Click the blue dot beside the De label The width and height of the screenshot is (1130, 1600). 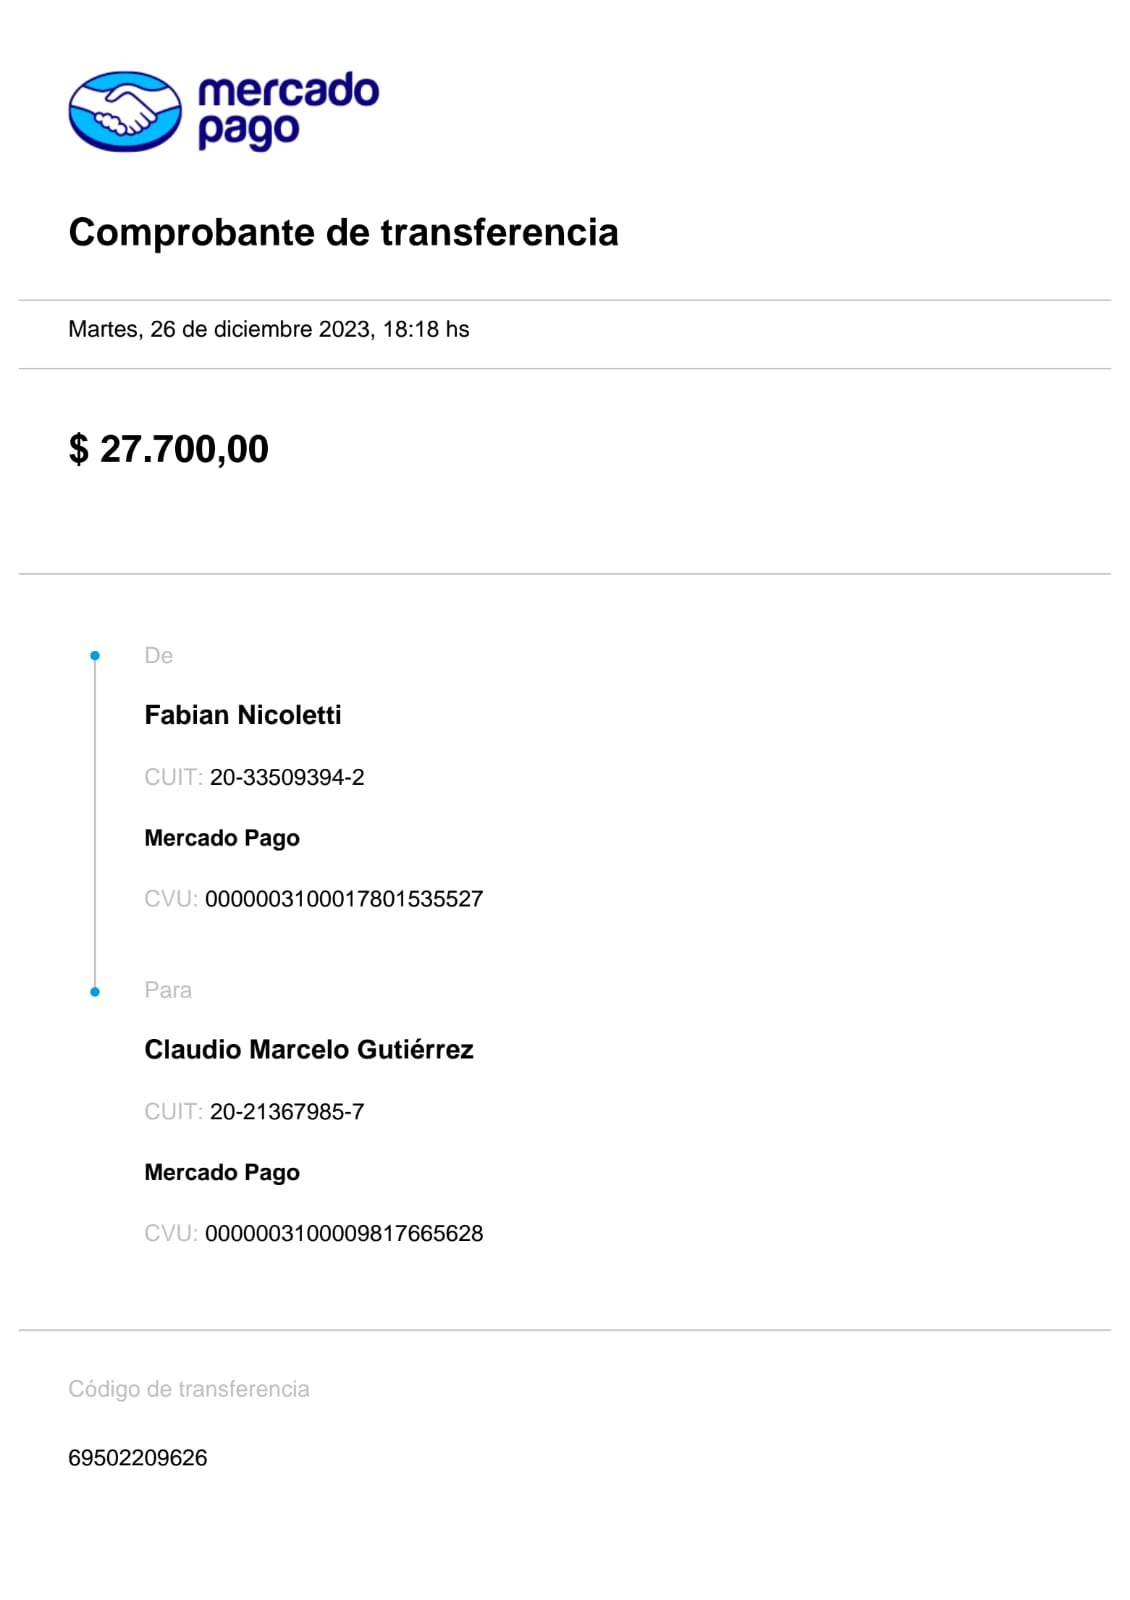coord(95,656)
